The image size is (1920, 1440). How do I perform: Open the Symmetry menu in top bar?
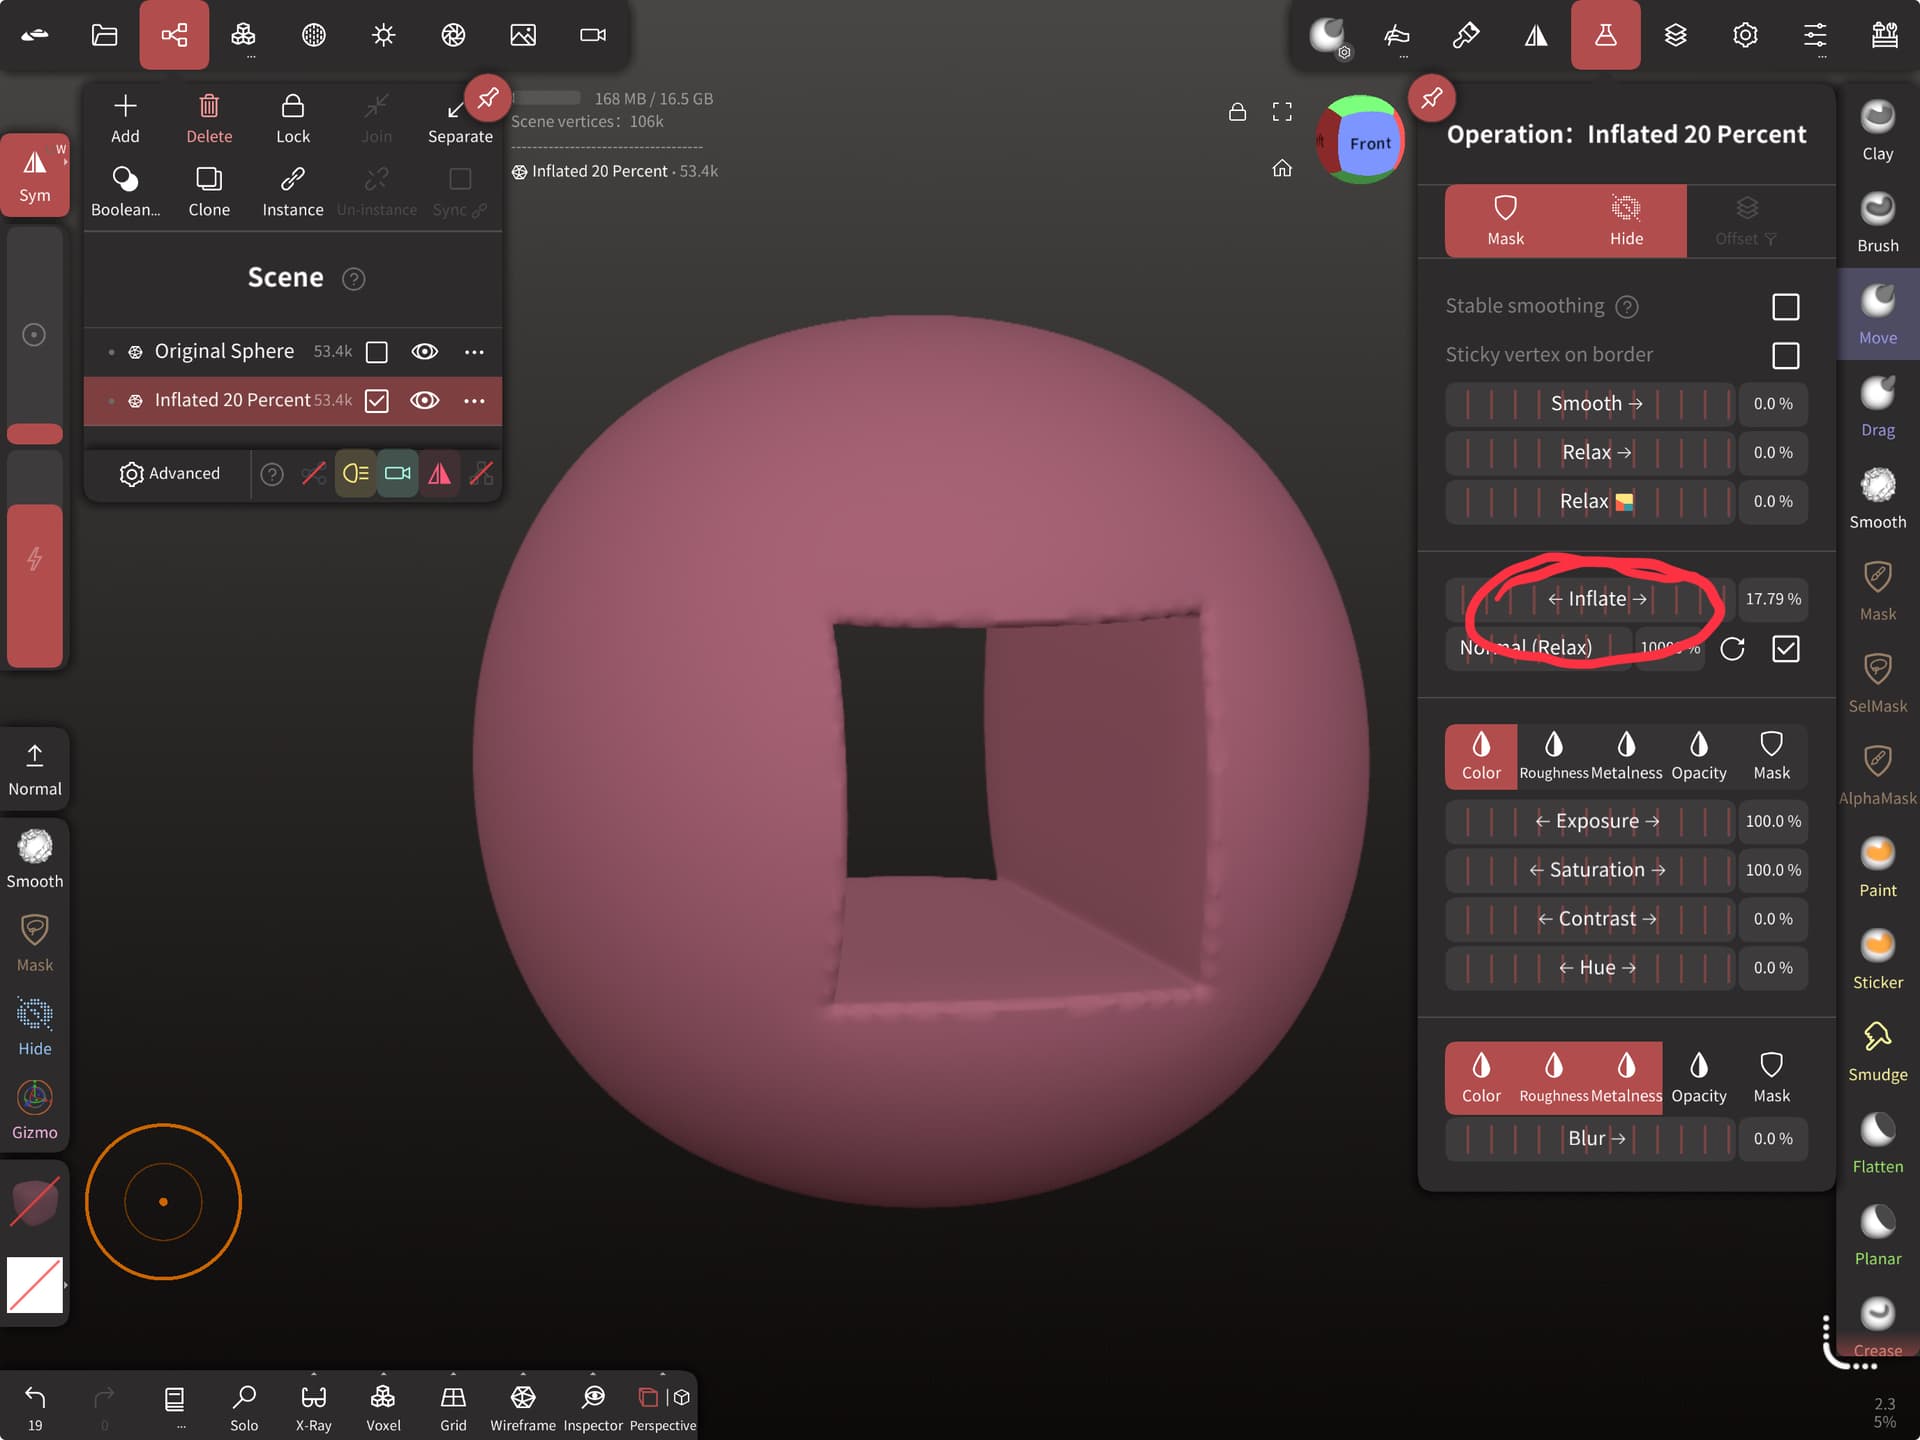click(x=1536, y=35)
